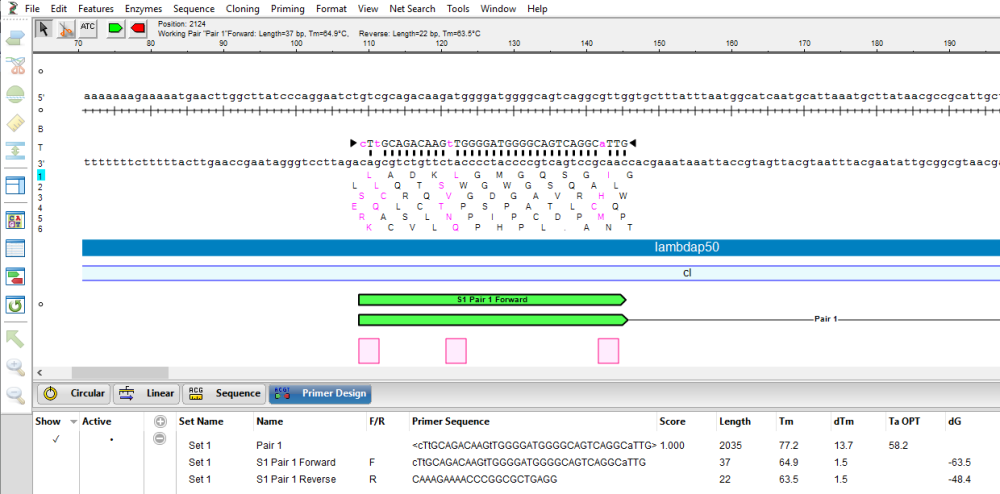1000x494 pixels.
Task: Select the S1 Pair 1 Forward green arrow
Action: click(x=492, y=300)
